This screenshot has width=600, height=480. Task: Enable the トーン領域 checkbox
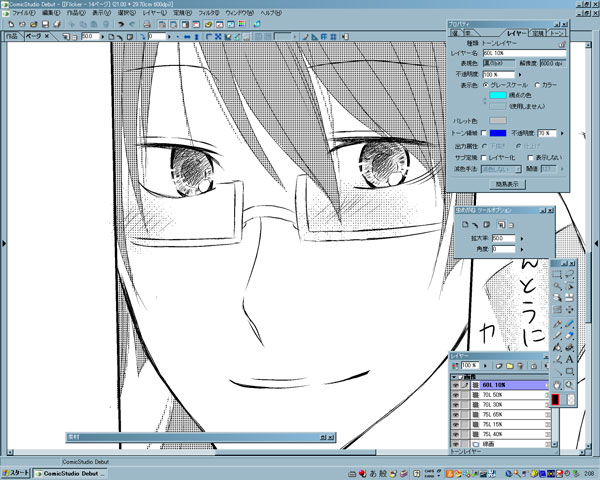pyautogui.click(x=484, y=133)
